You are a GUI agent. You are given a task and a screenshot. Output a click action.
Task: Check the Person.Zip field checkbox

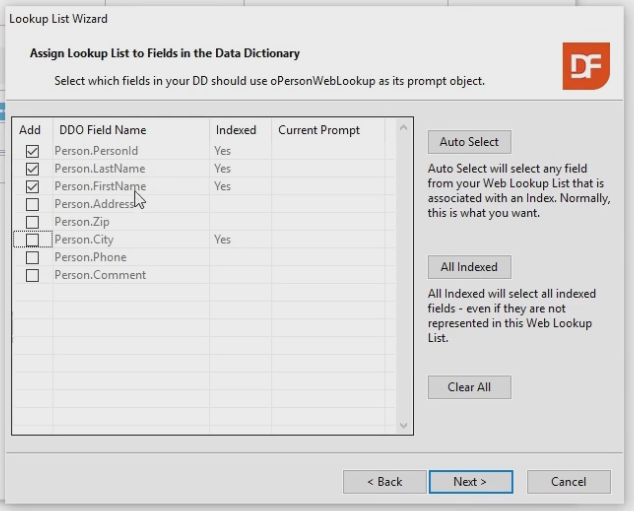pos(32,222)
